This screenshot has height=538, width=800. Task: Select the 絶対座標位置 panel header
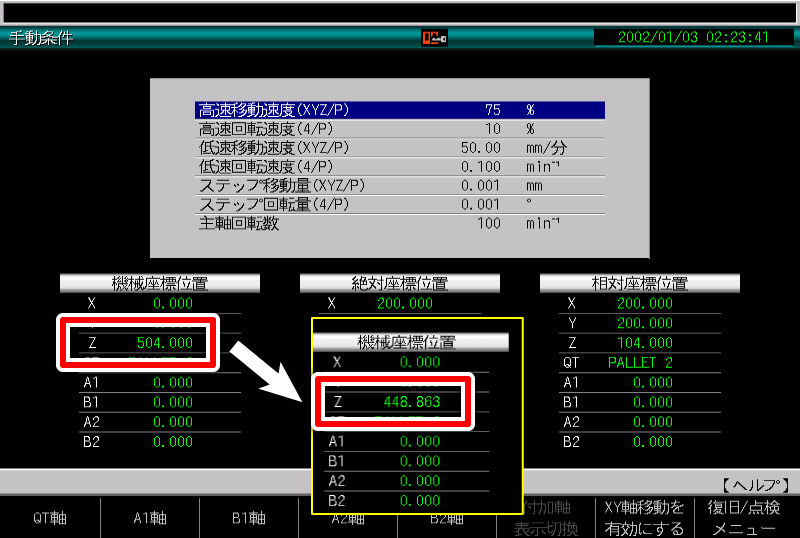pyautogui.click(x=399, y=284)
